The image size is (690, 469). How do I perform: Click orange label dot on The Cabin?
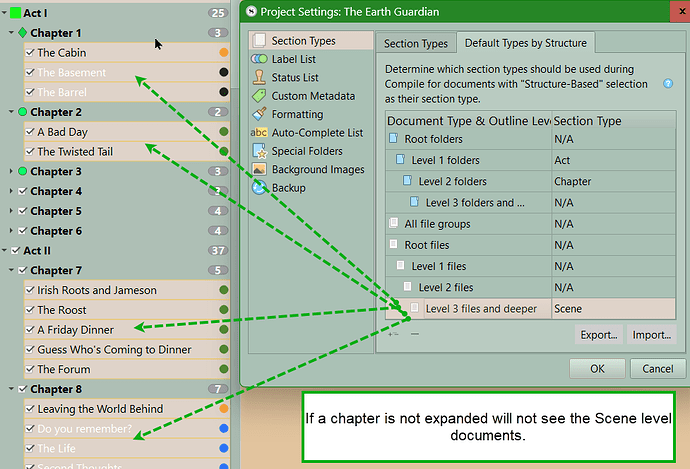coord(223,53)
